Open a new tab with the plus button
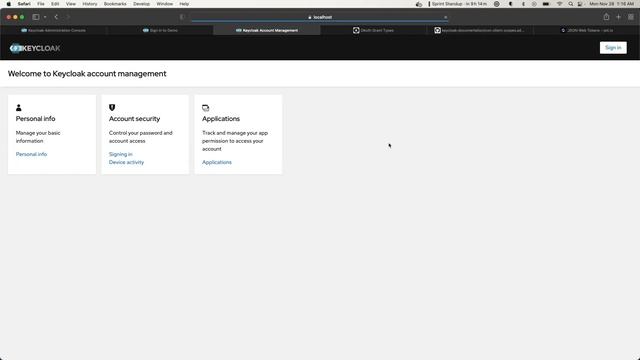This screenshot has width=640, height=360. (618, 17)
